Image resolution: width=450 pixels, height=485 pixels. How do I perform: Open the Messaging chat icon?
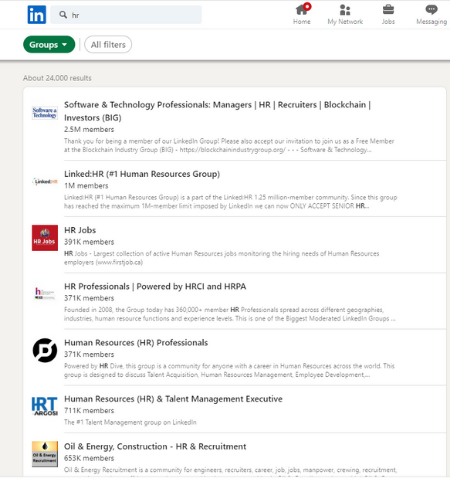[431, 14]
